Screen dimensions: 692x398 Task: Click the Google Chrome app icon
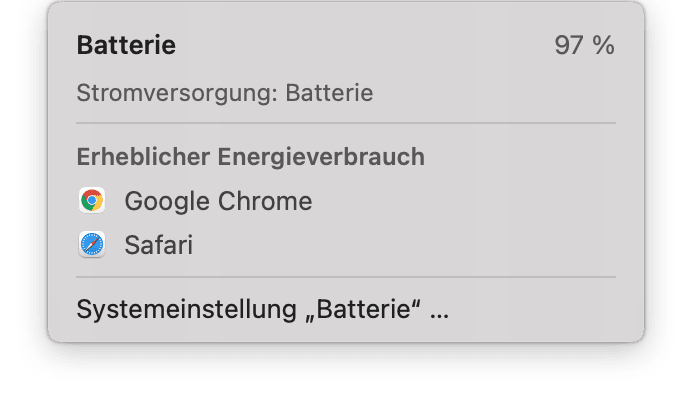pyautogui.click(x=92, y=200)
